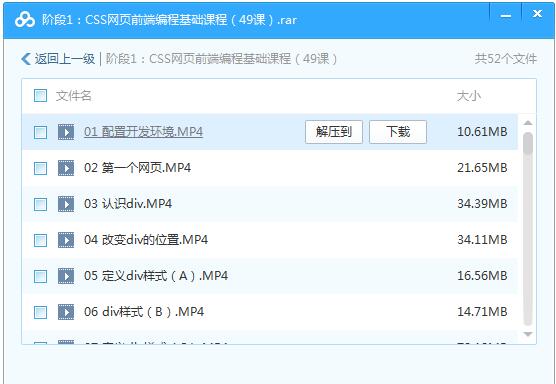Image resolution: width=556 pixels, height=384 pixels.
Task: Click the scrollbar up arrow
Action: 528,123
